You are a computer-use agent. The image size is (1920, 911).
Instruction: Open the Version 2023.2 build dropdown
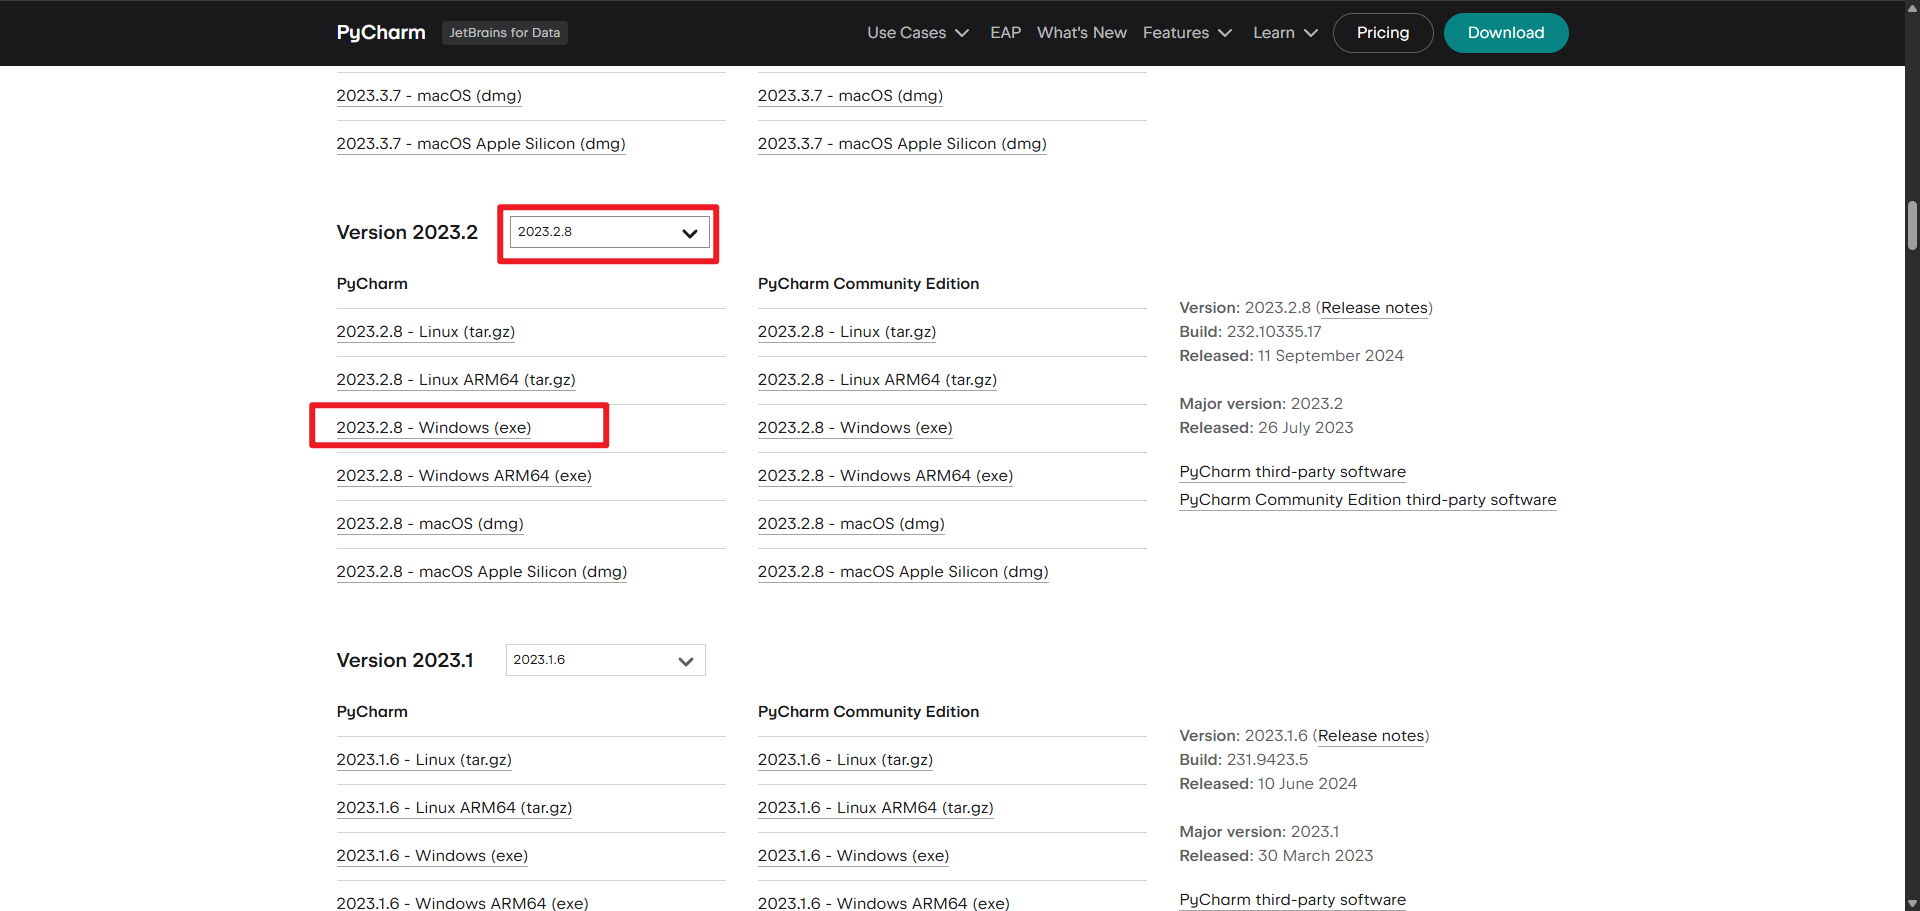coord(609,232)
